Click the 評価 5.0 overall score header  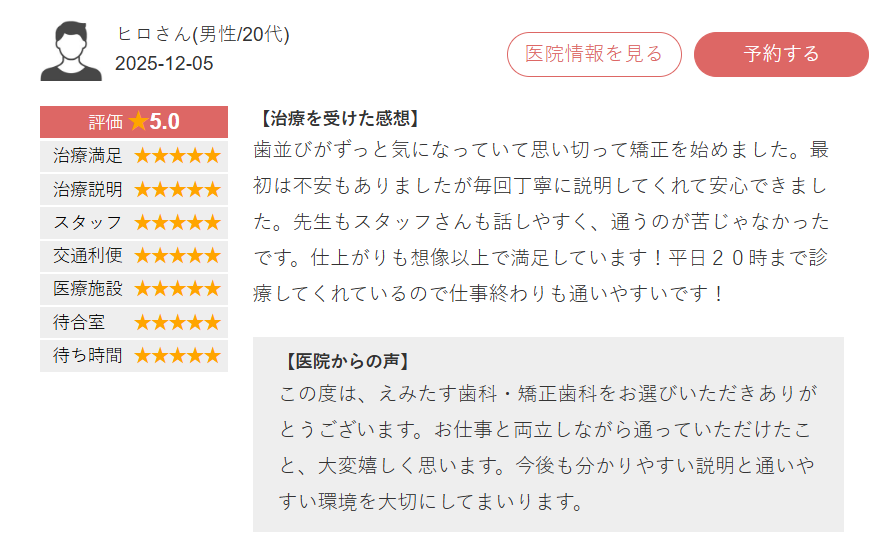[134, 122]
